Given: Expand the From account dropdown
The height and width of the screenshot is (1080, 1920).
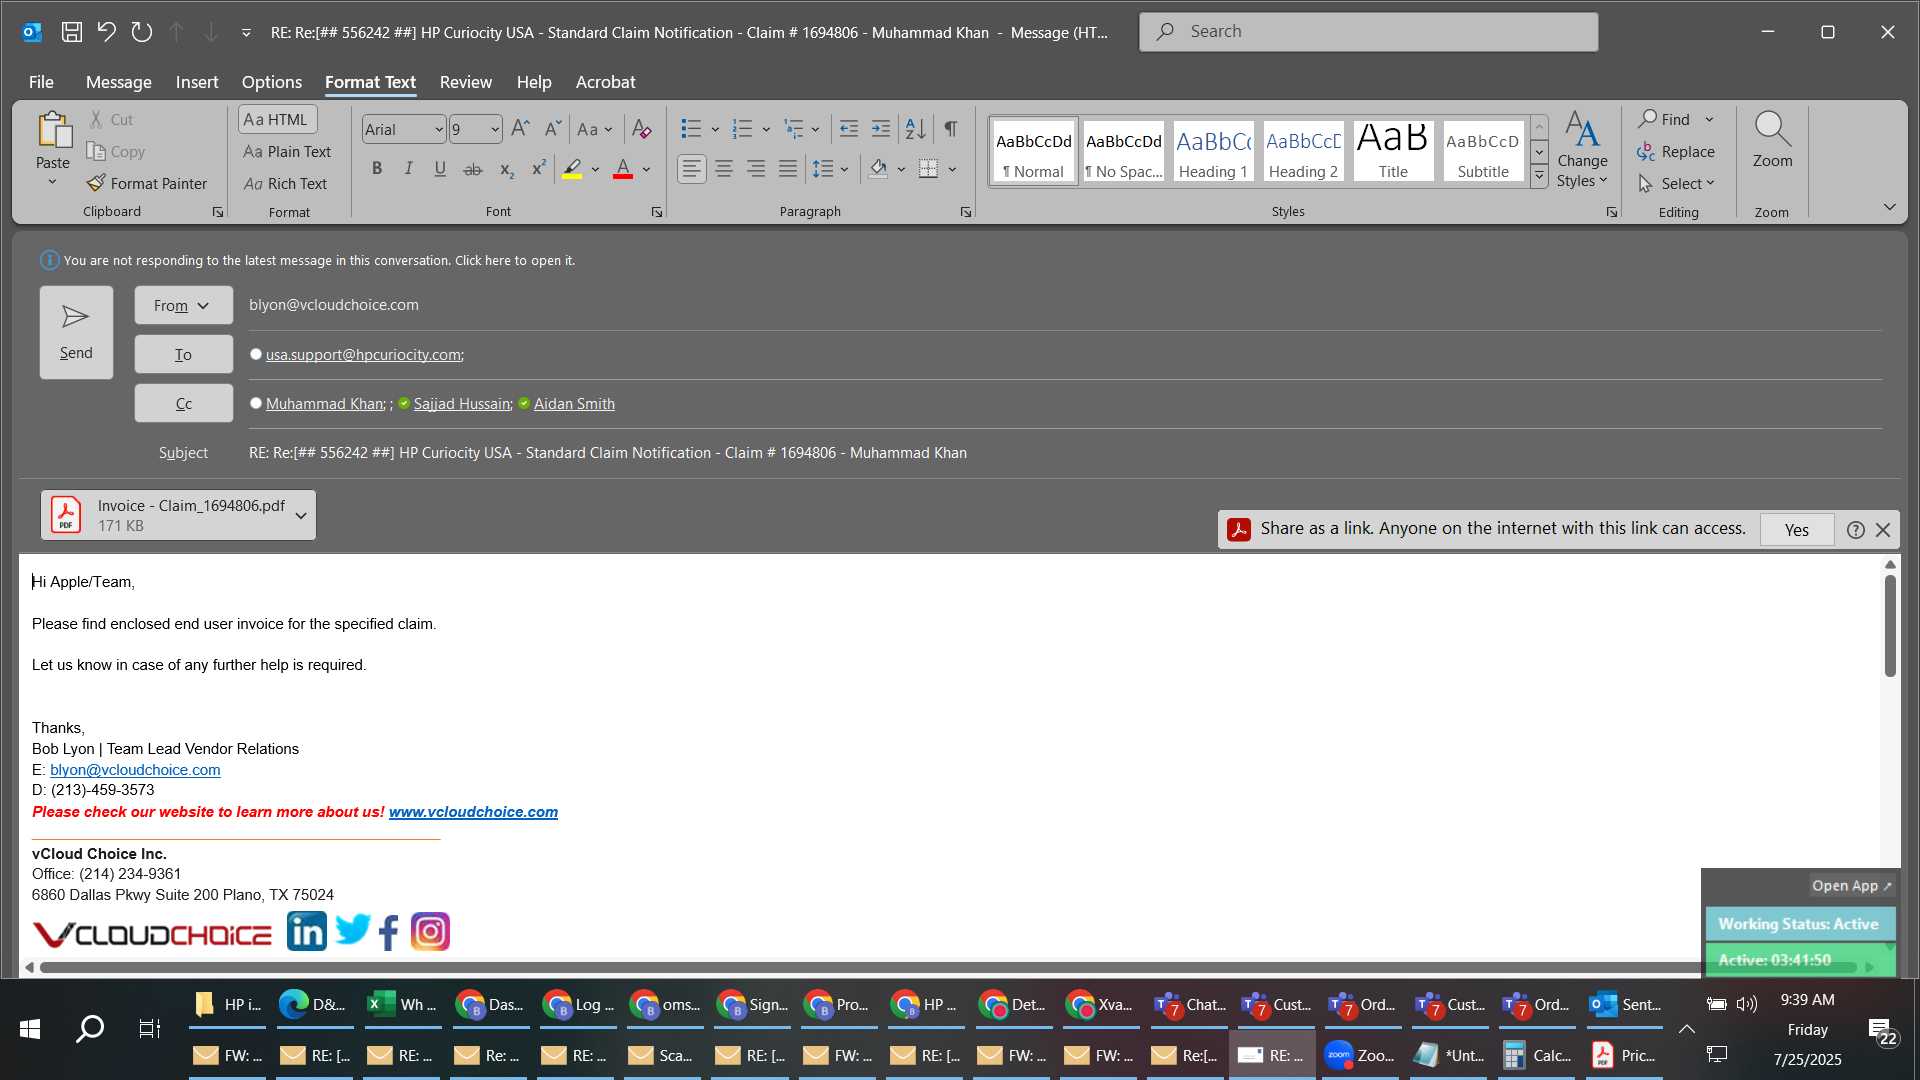Looking at the screenshot, I should coord(184,305).
